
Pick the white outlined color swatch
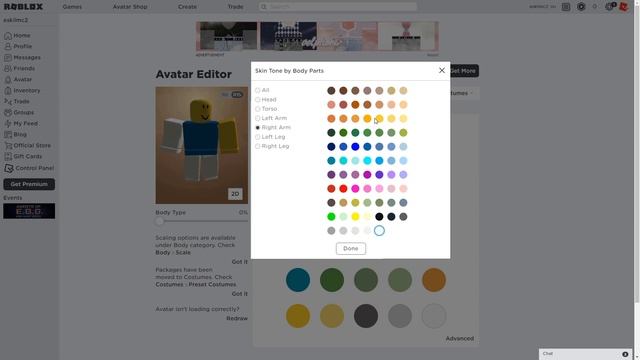[x=379, y=231]
